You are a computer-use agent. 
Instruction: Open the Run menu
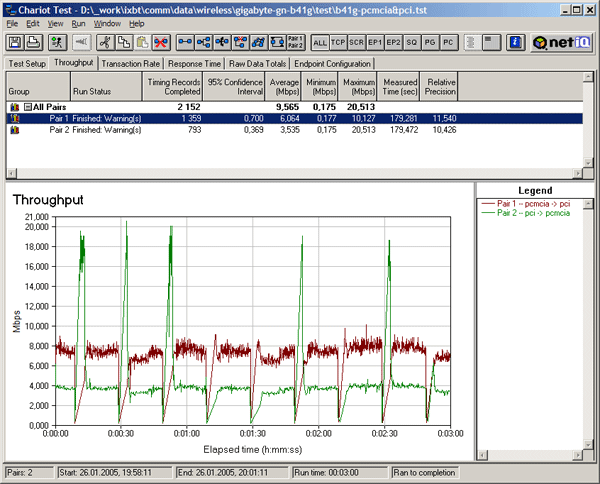tap(78, 22)
